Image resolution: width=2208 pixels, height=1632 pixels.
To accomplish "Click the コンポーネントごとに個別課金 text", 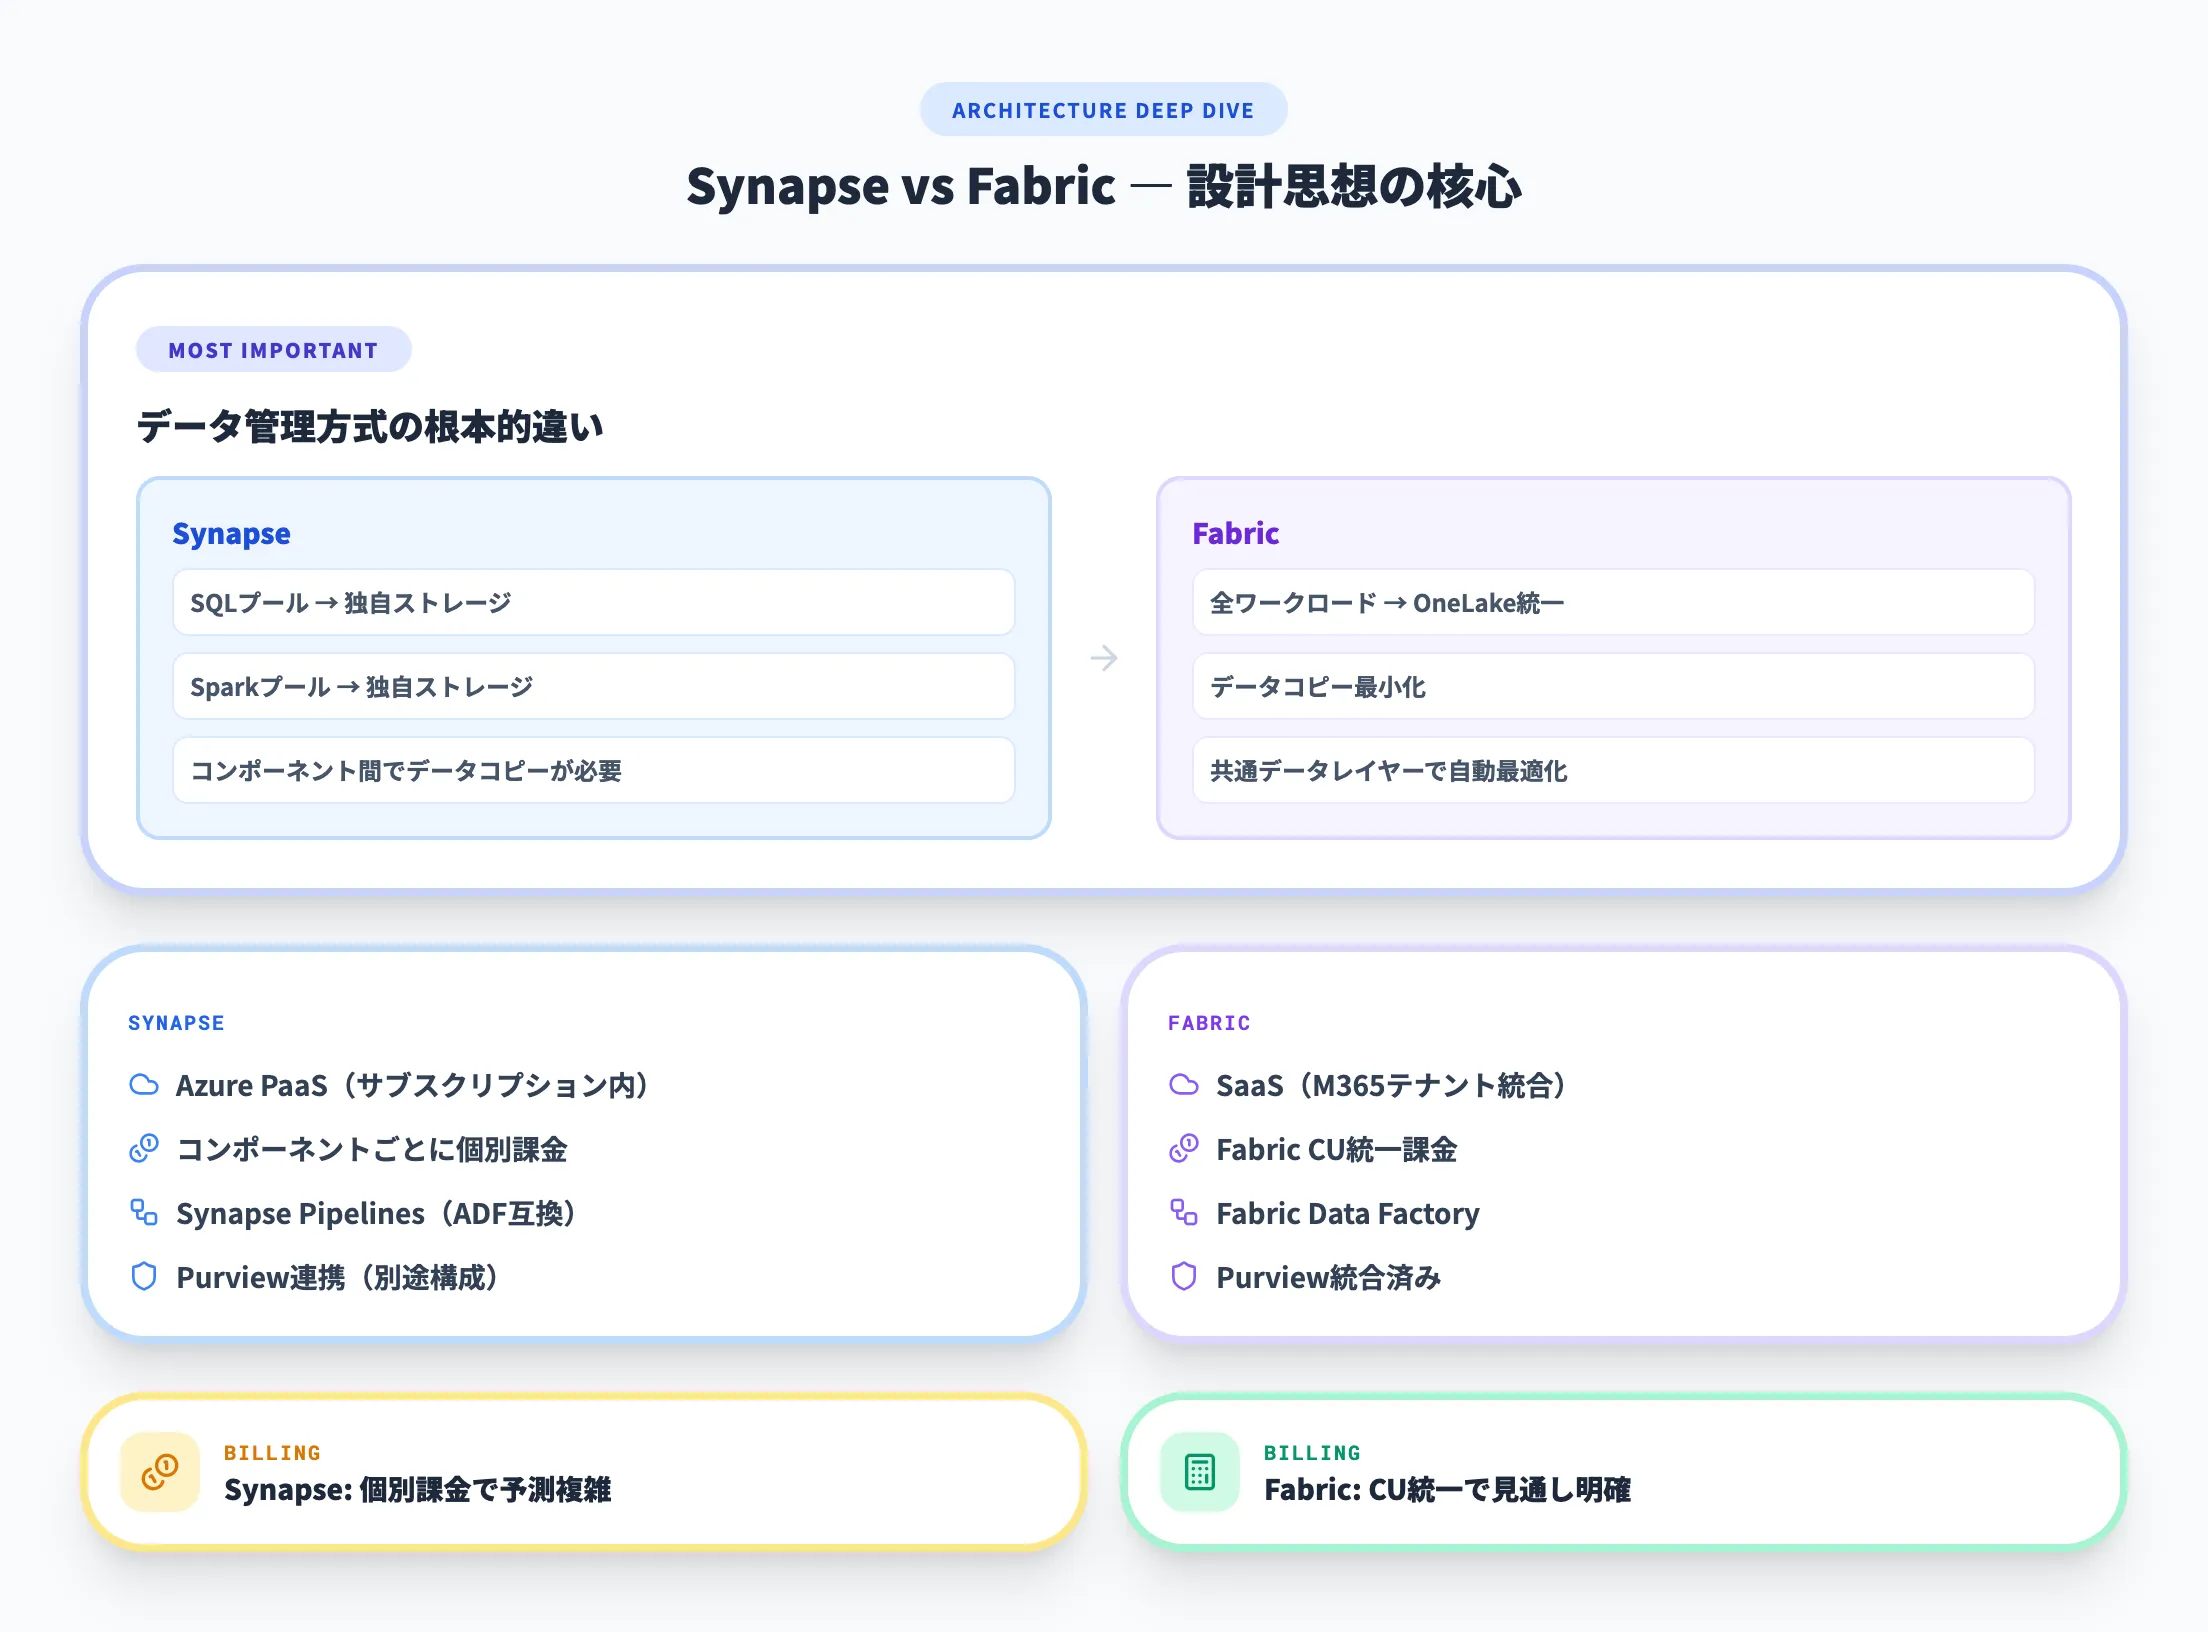I will pyautogui.click(x=372, y=1150).
